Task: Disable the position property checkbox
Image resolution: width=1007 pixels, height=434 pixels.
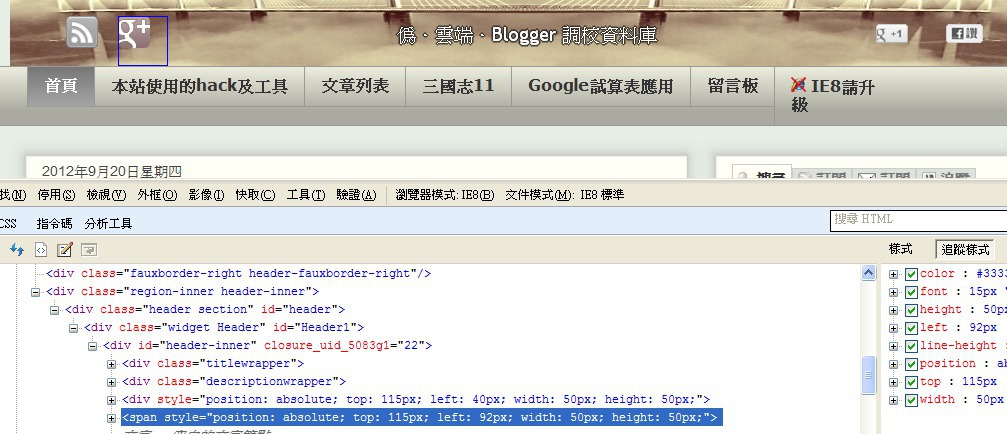Action: point(911,364)
